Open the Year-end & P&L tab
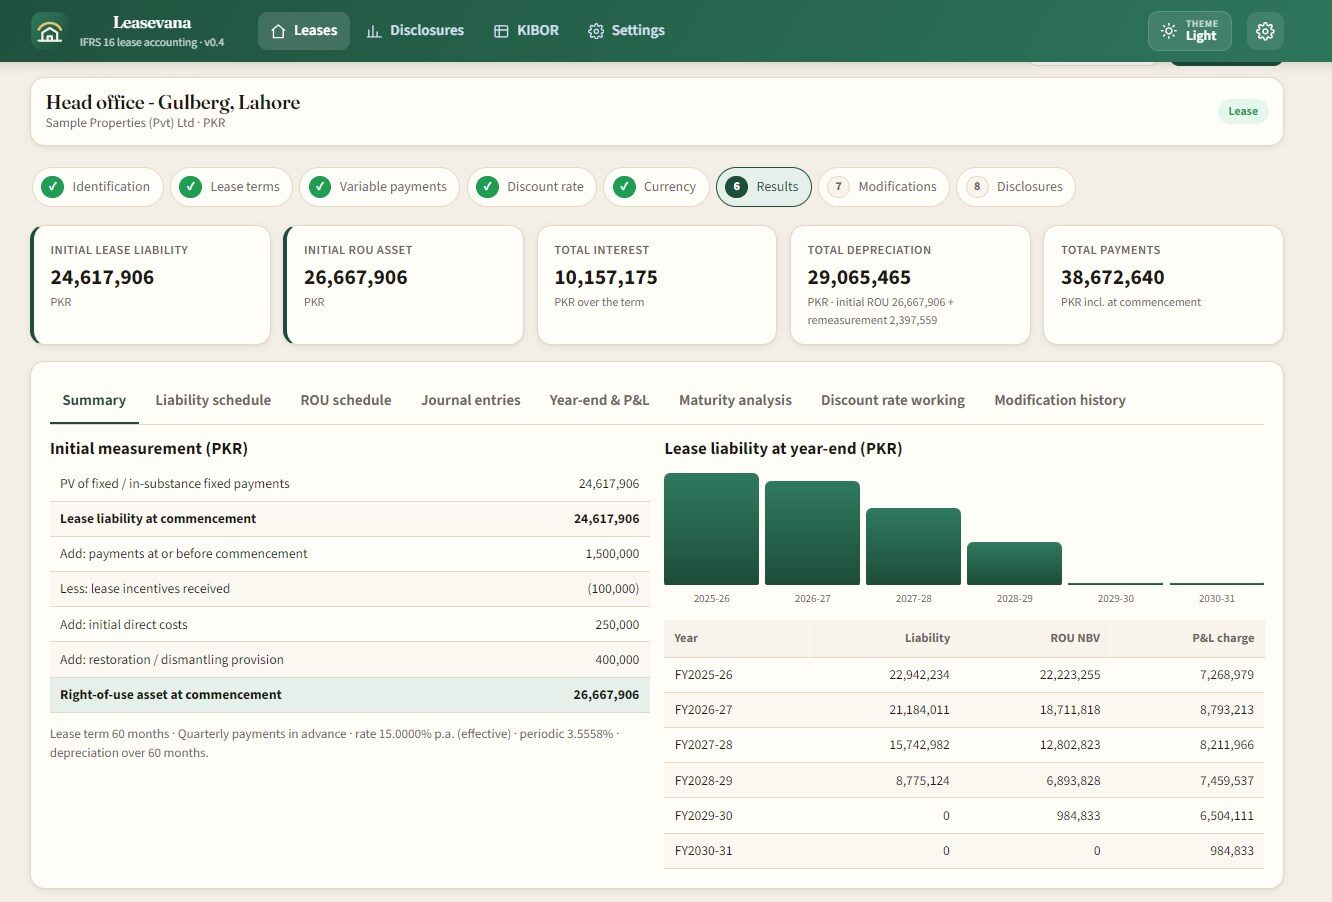This screenshot has height=902, width=1332. tap(599, 400)
